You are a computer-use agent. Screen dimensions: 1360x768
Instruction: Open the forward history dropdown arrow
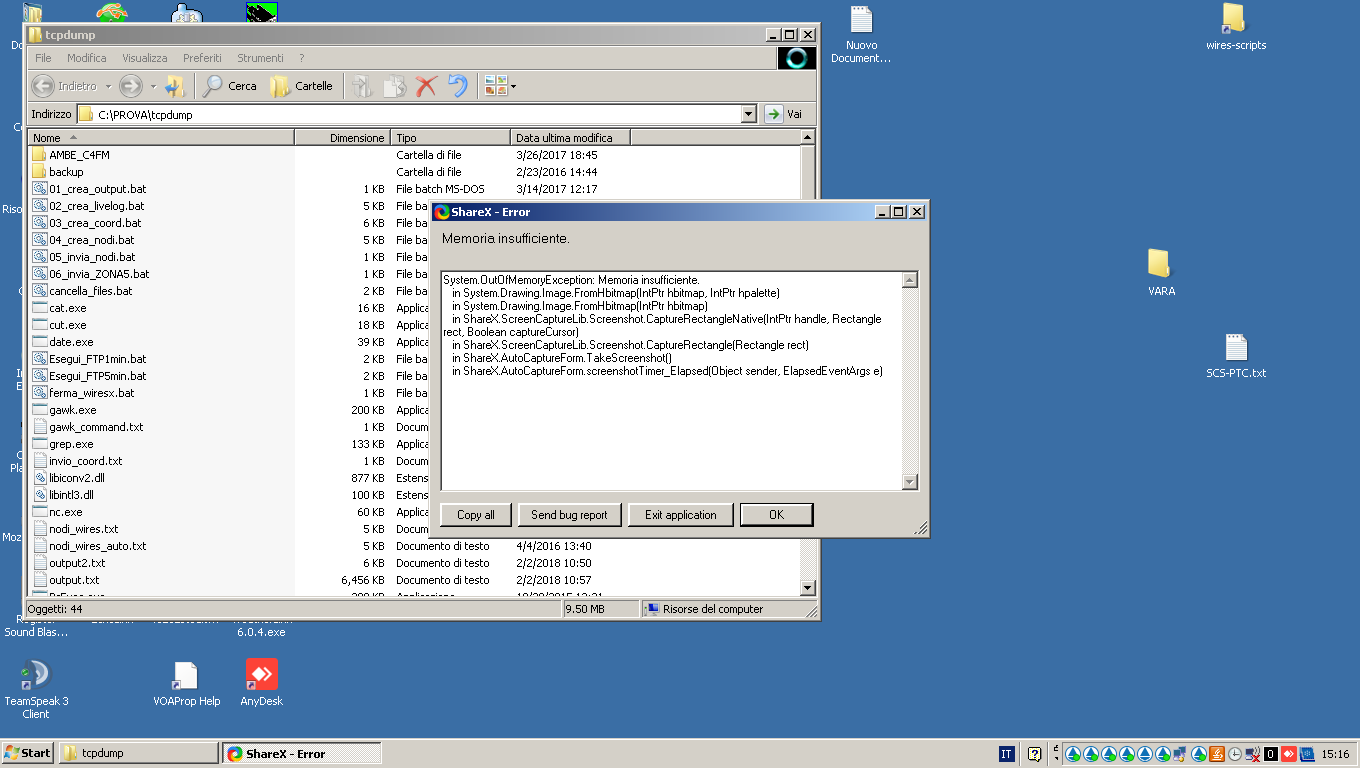coord(153,86)
